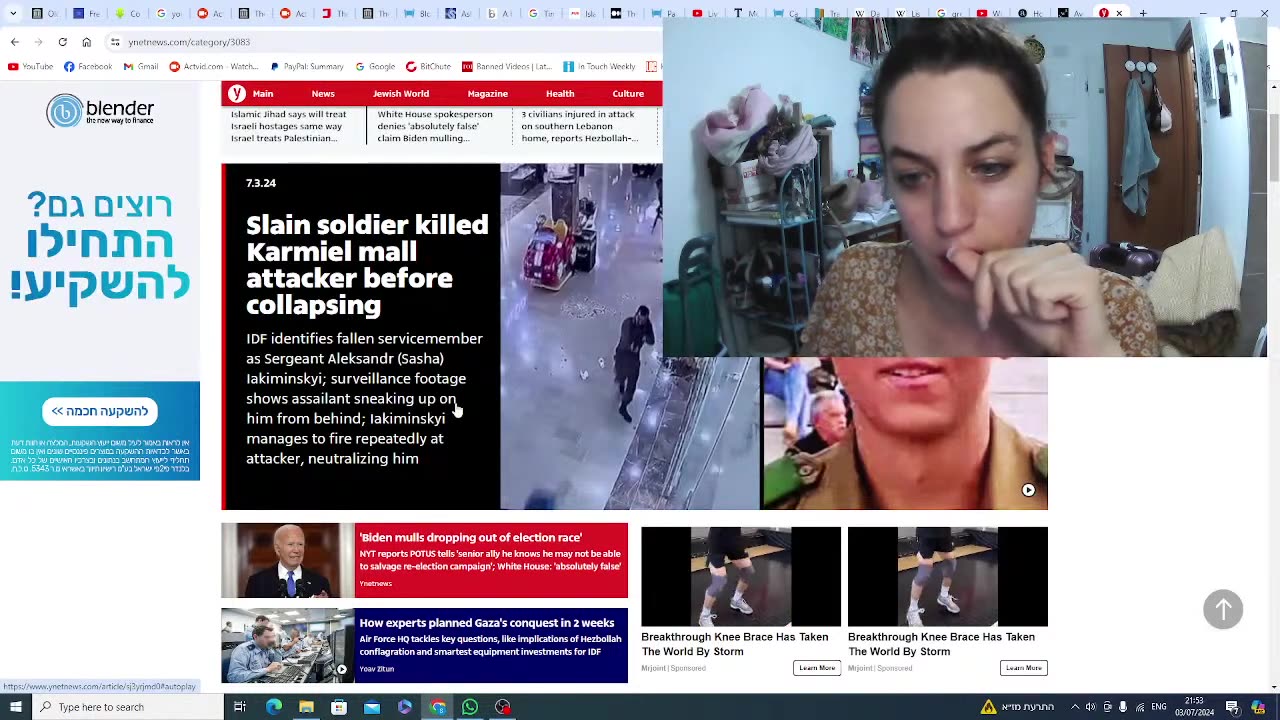This screenshot has width=1280, height=720.
Task: Open the tab search dropdown arrow
Action: click(x=14, y=13)
